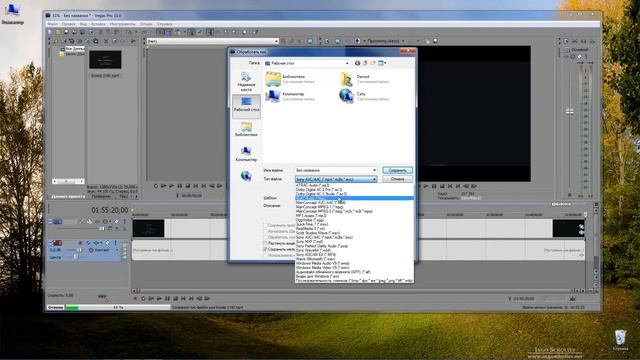Click the record button in the timeline transport
This screenshot has width=640, height=360.
[135, 298]
